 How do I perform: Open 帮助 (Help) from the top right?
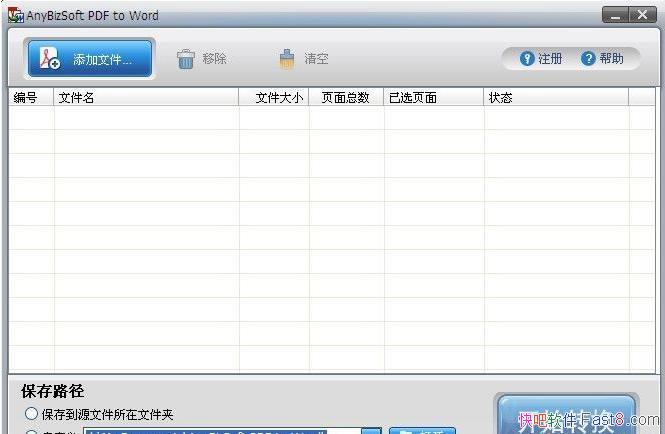coord(602,59)
